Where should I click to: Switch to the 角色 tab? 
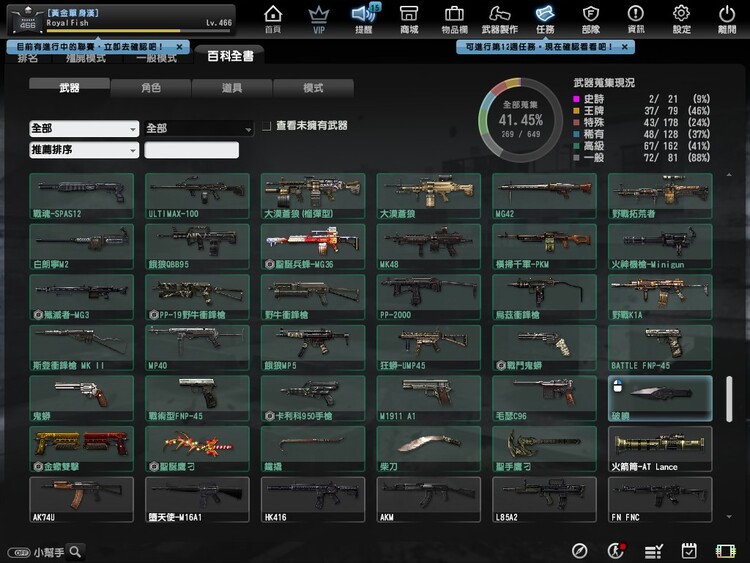pos(151,88)
